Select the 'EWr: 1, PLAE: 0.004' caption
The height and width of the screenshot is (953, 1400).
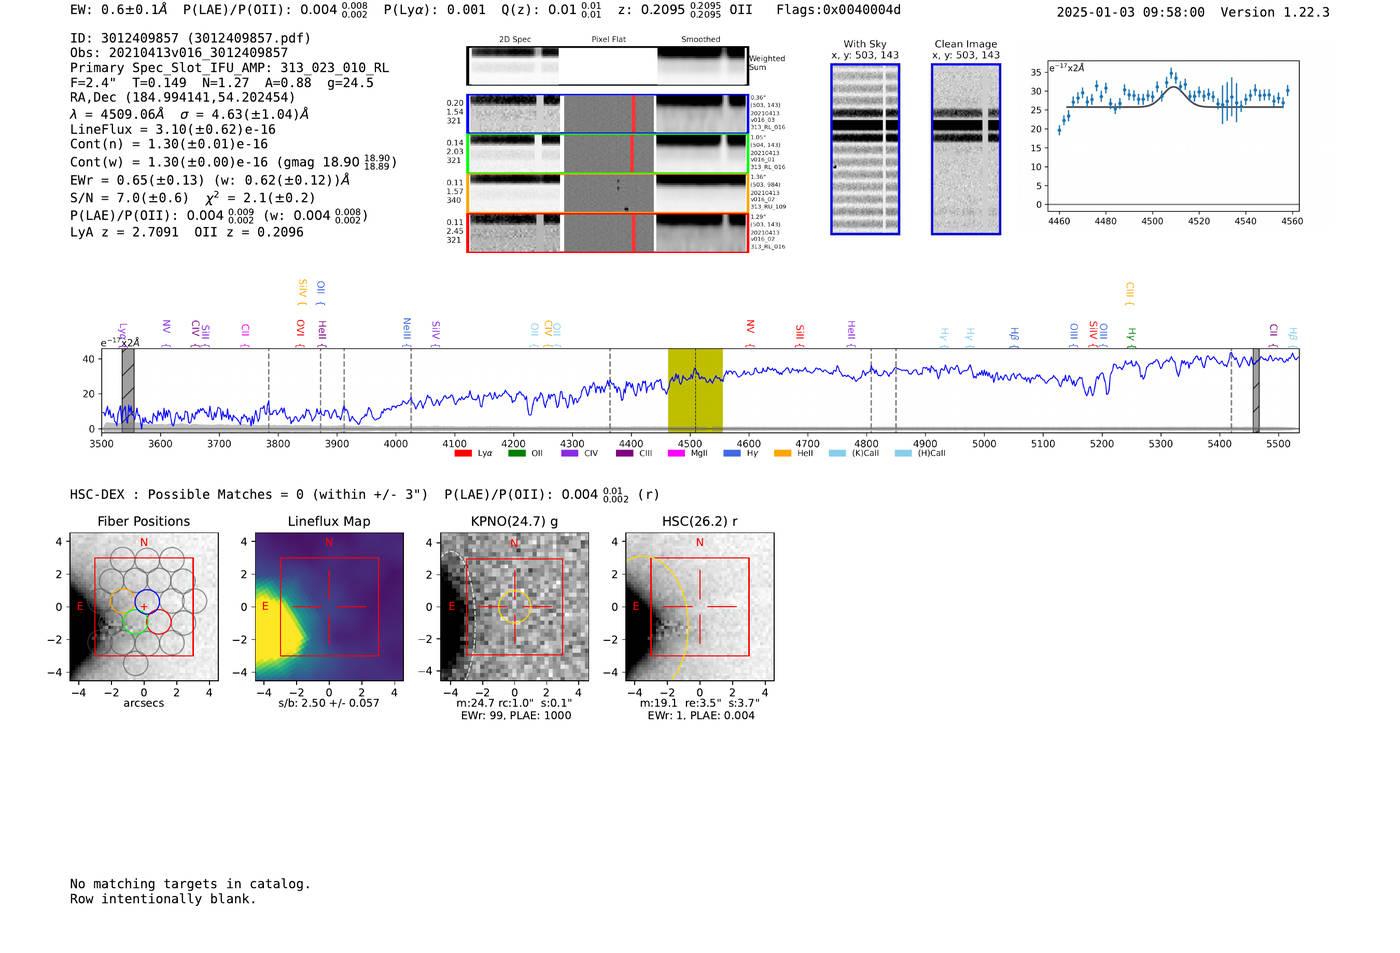click(701, 716)
